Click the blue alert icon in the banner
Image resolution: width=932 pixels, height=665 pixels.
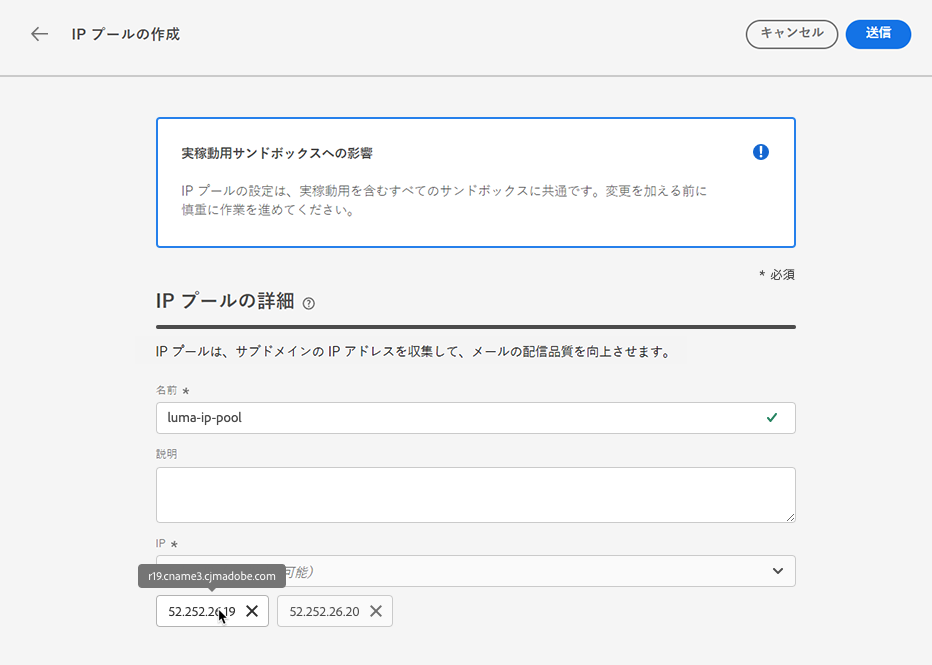tap(761, 152)
